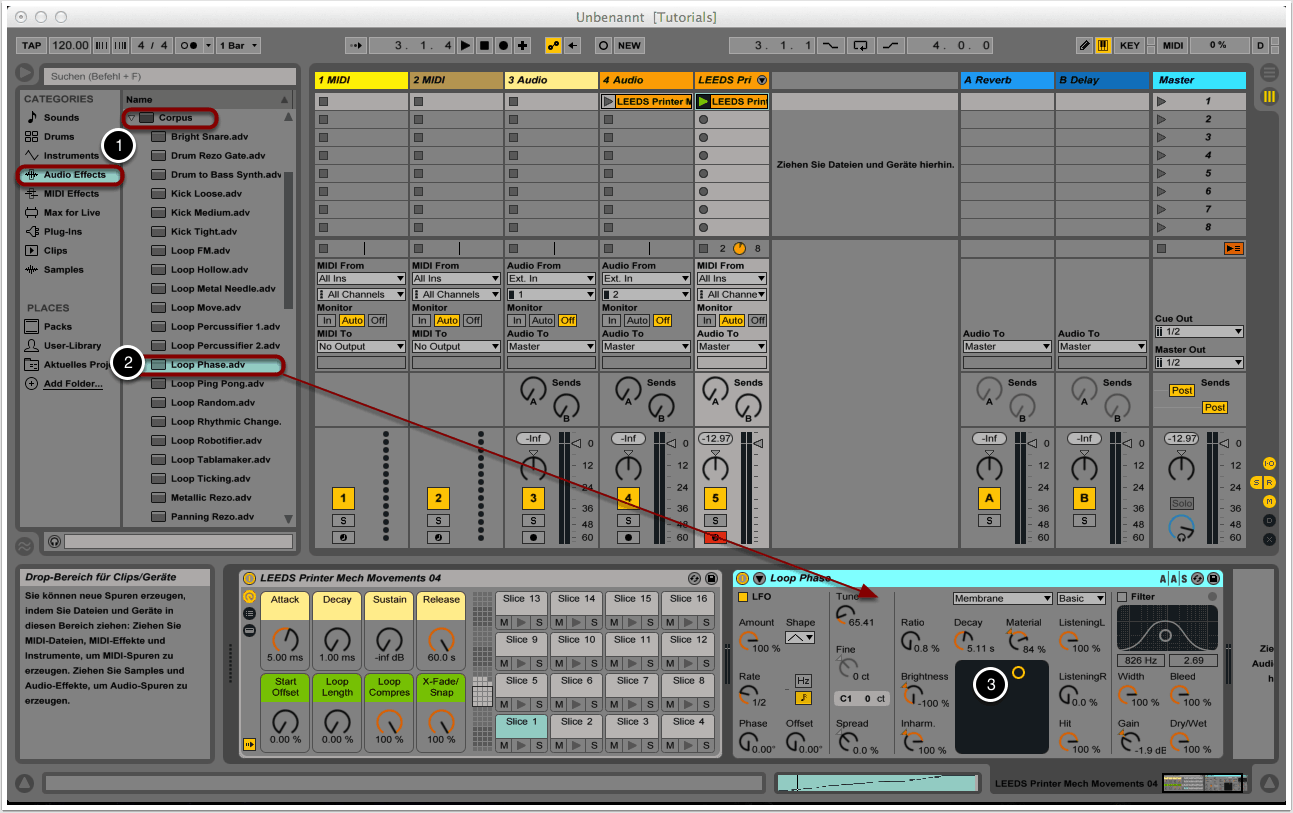
Task: Open the Membrane resonance type dropdown
Action: coord(1002,598)
